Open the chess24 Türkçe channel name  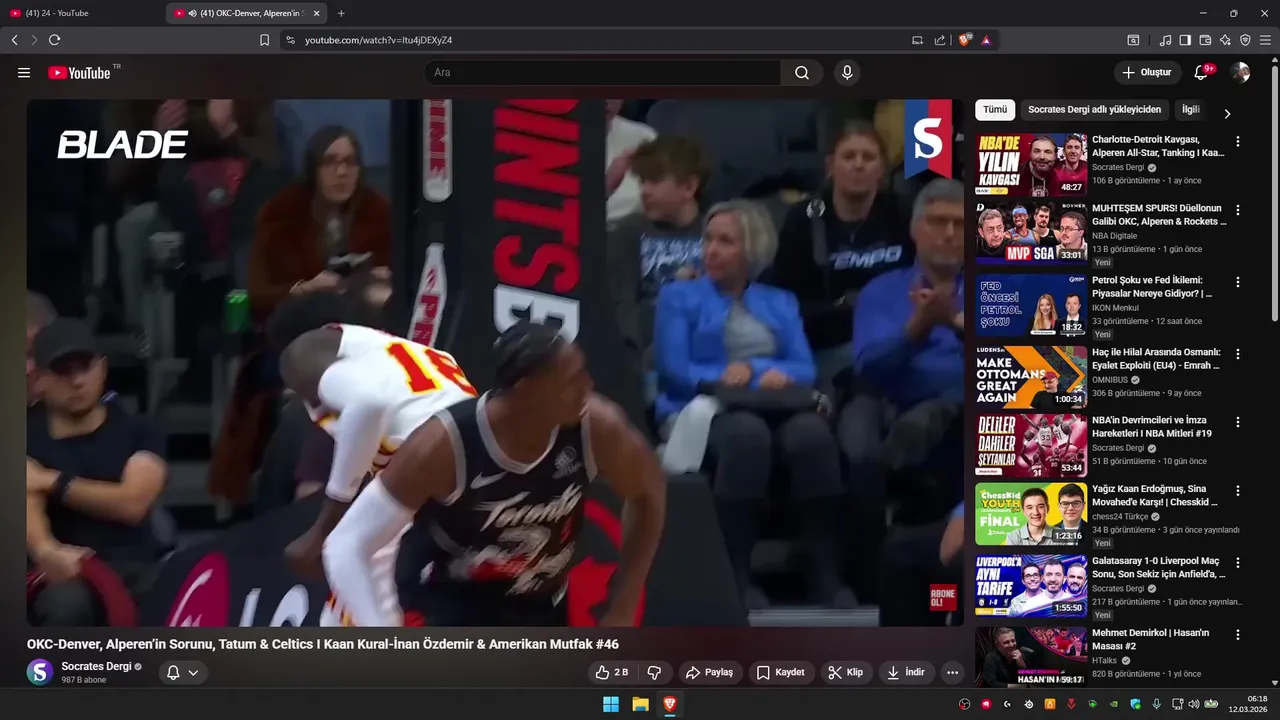point(1120,517)
